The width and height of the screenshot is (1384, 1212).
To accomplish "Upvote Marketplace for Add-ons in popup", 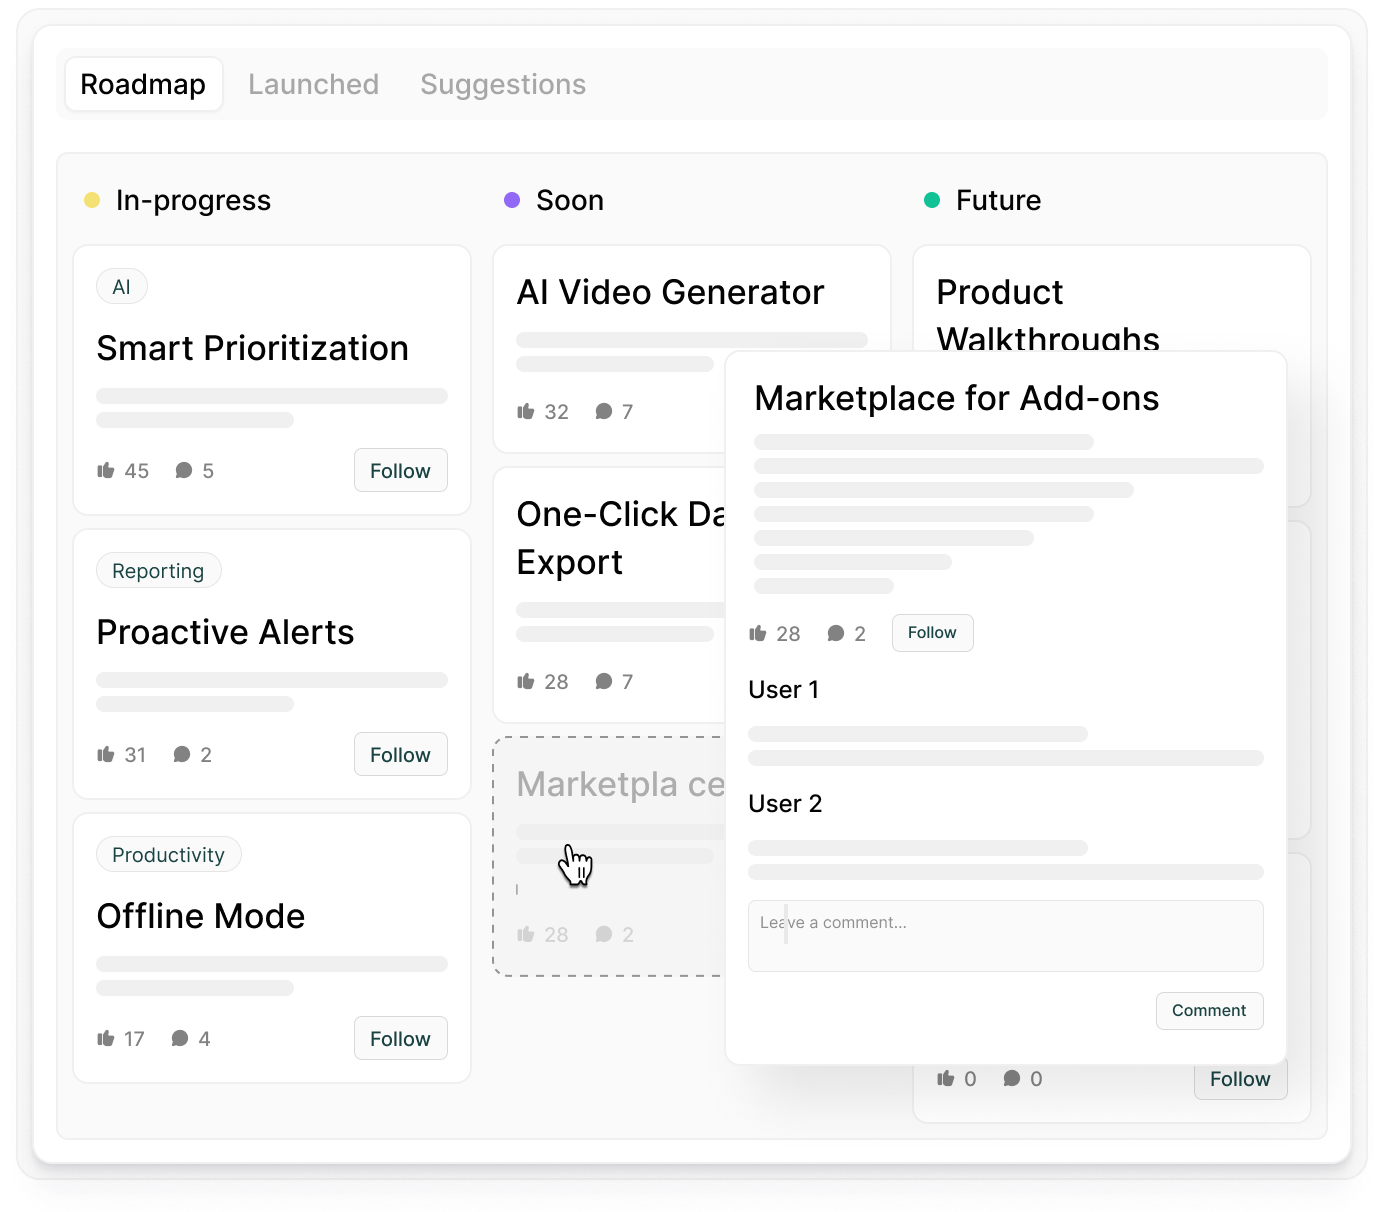I will pyautogui.click(x=758, y=633).
